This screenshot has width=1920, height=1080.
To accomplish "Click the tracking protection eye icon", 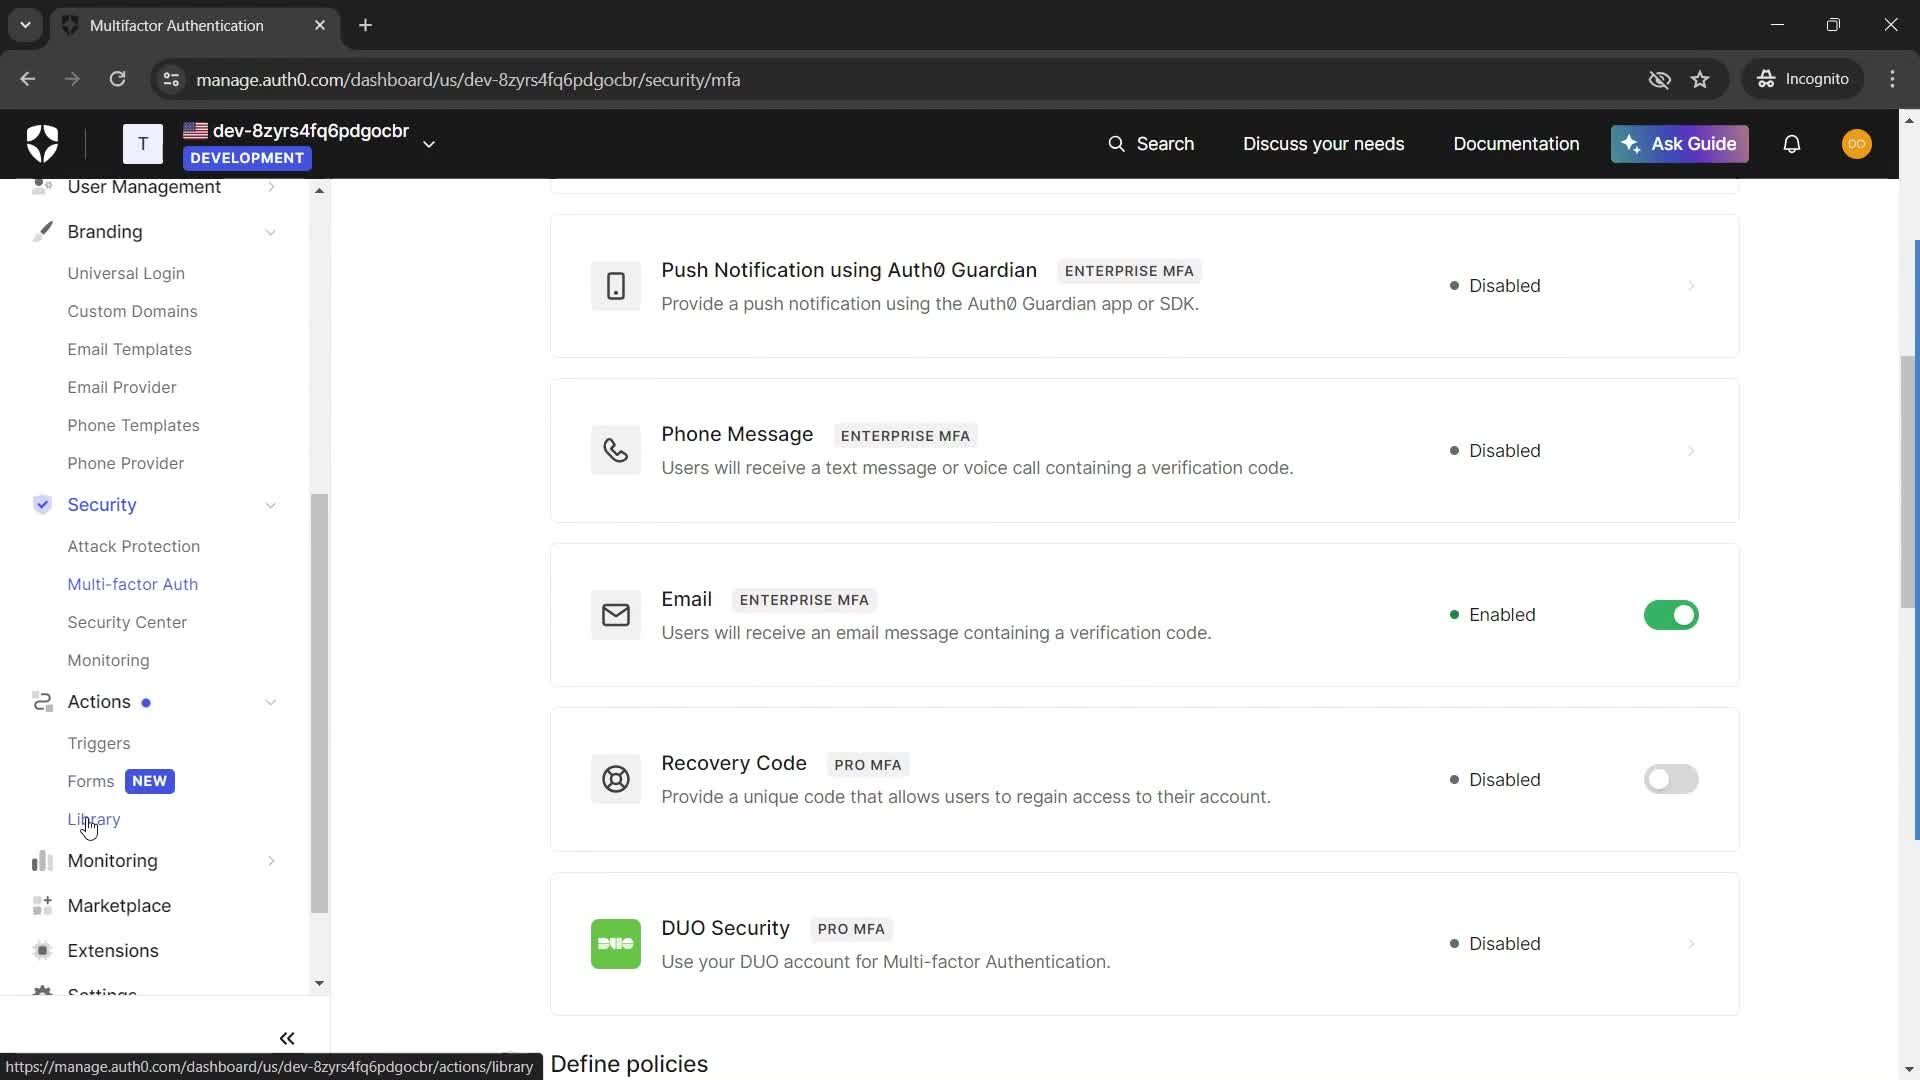I will [1659, 79].
